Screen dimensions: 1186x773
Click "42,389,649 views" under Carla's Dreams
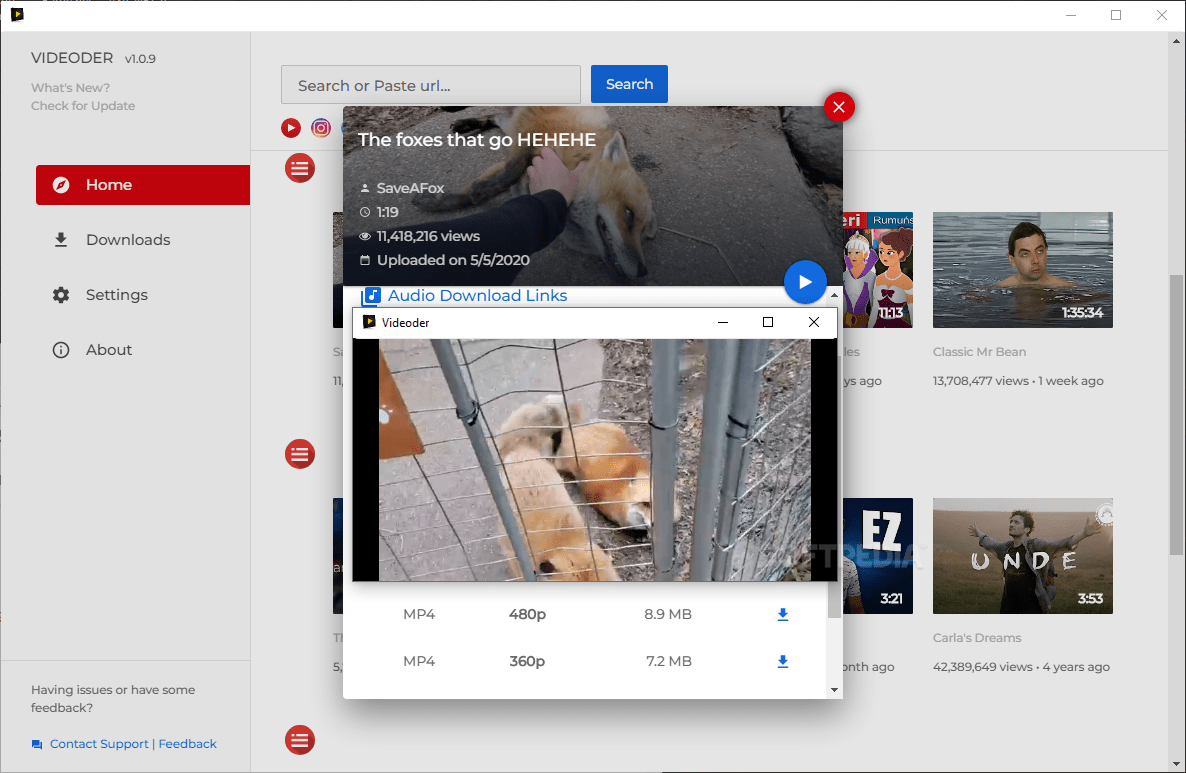point(983,667)
